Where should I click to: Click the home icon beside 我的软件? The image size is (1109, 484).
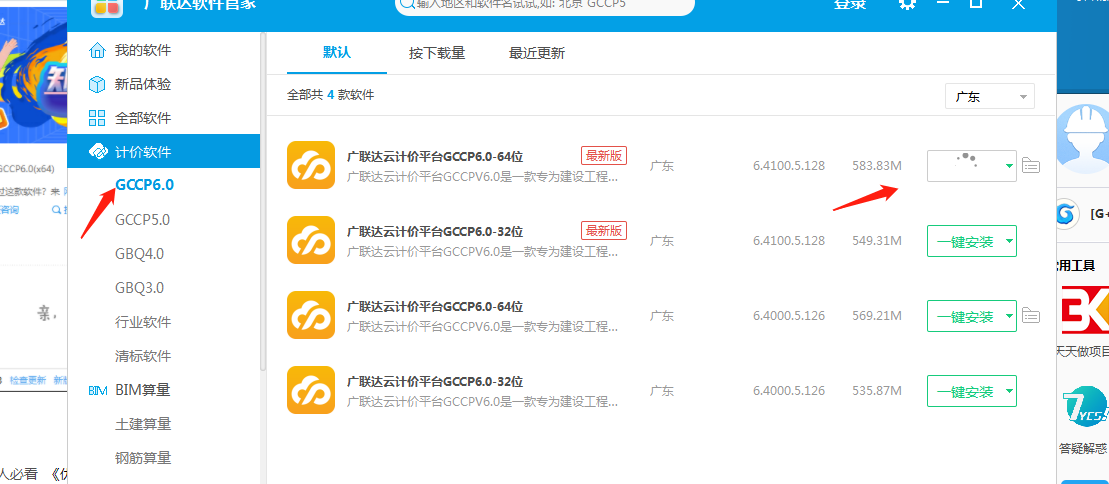pyautogui.click(x=97, y=50)
